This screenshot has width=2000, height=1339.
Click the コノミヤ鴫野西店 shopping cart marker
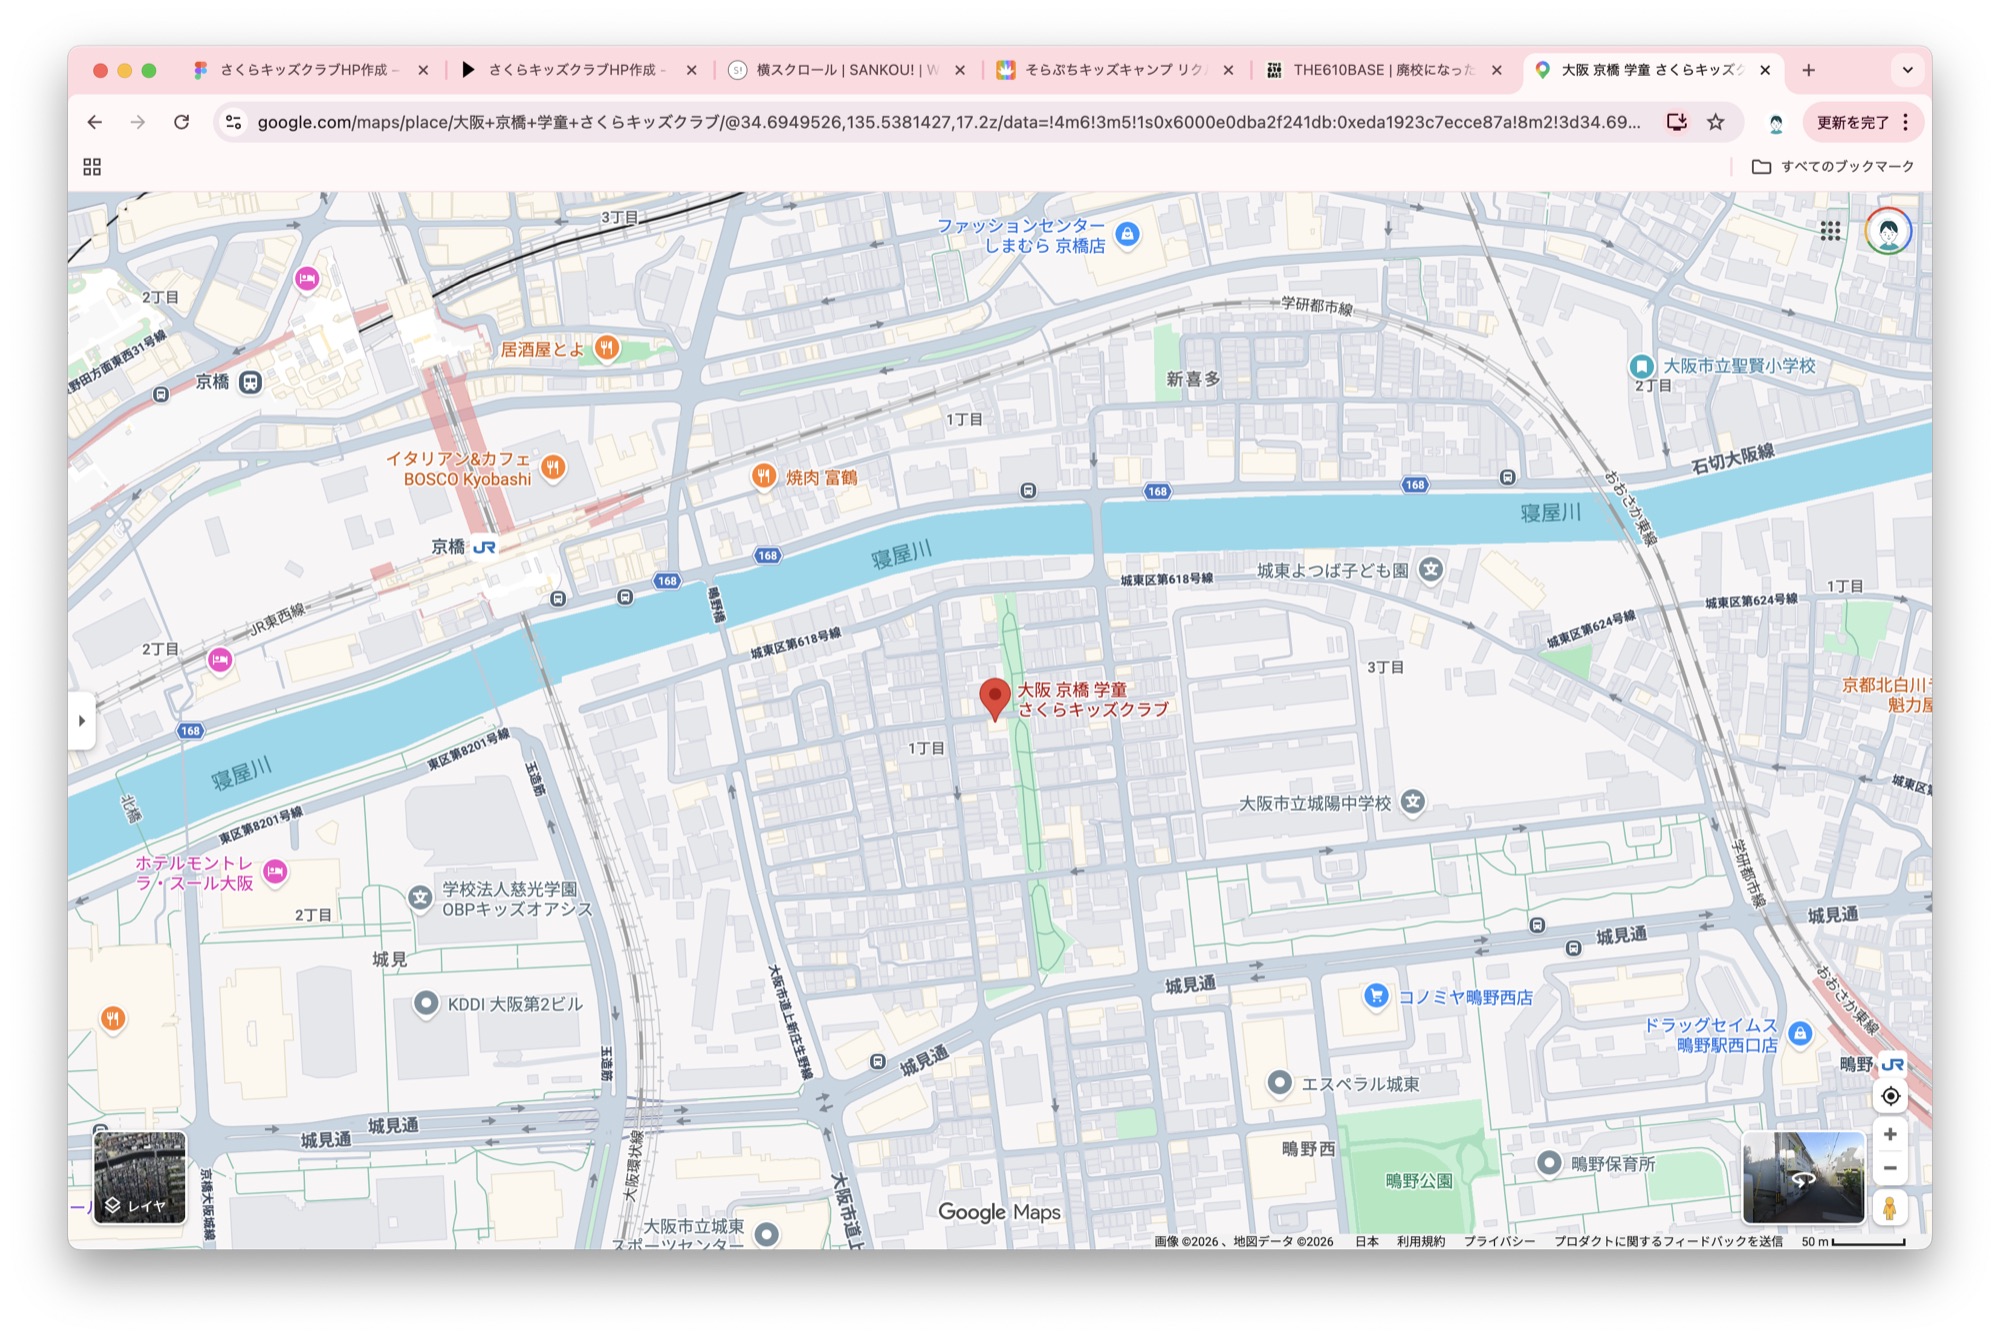click(1376, 996)
